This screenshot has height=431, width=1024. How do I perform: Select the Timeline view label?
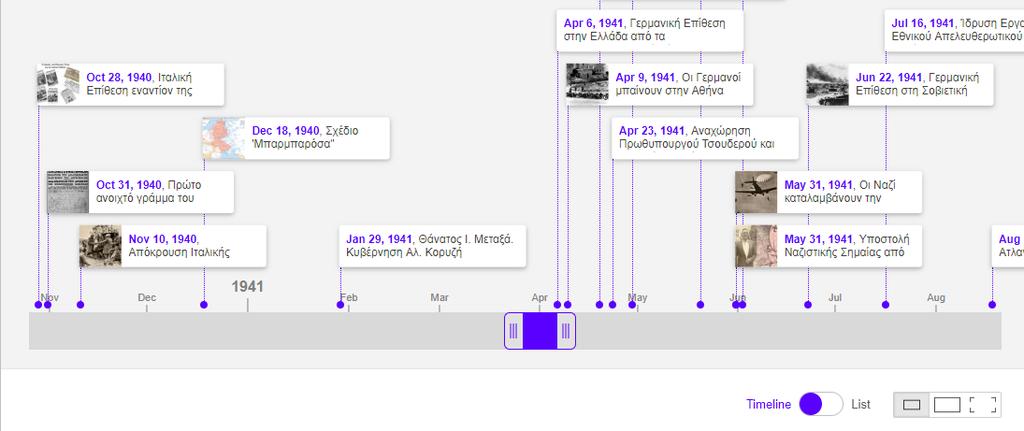768,405
